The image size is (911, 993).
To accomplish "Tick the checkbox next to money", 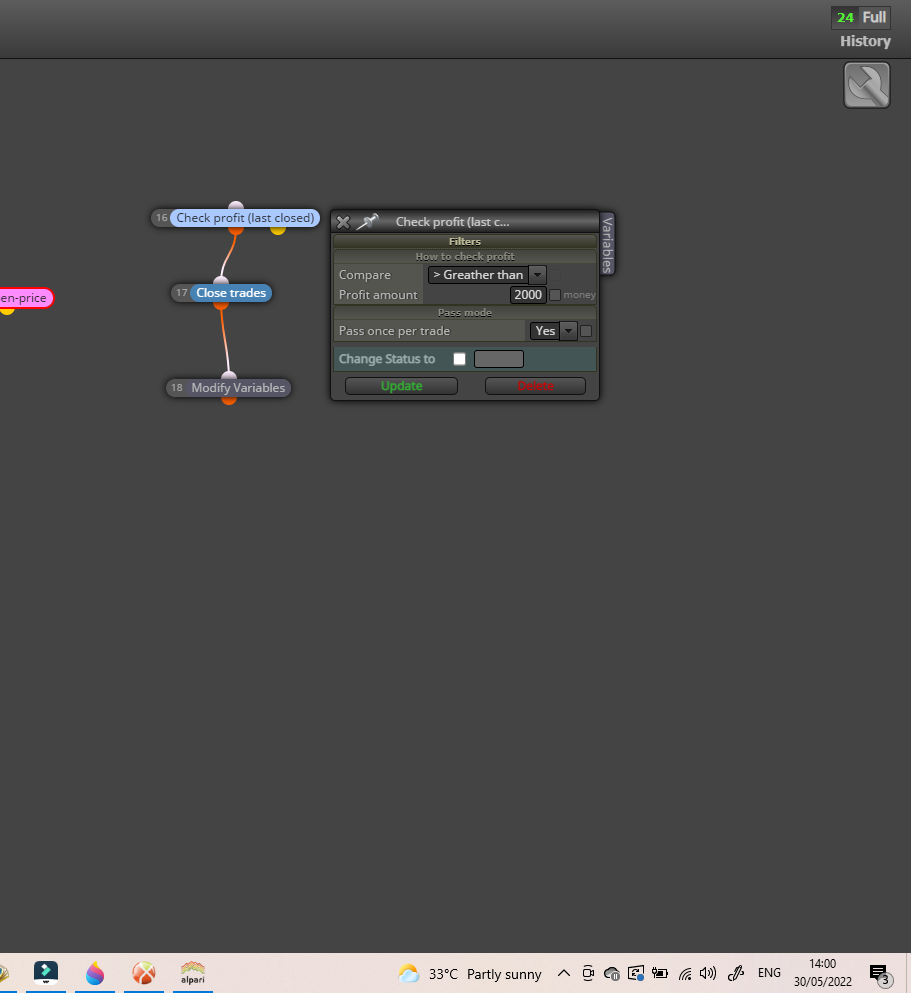I will click(x=555, y=295).
